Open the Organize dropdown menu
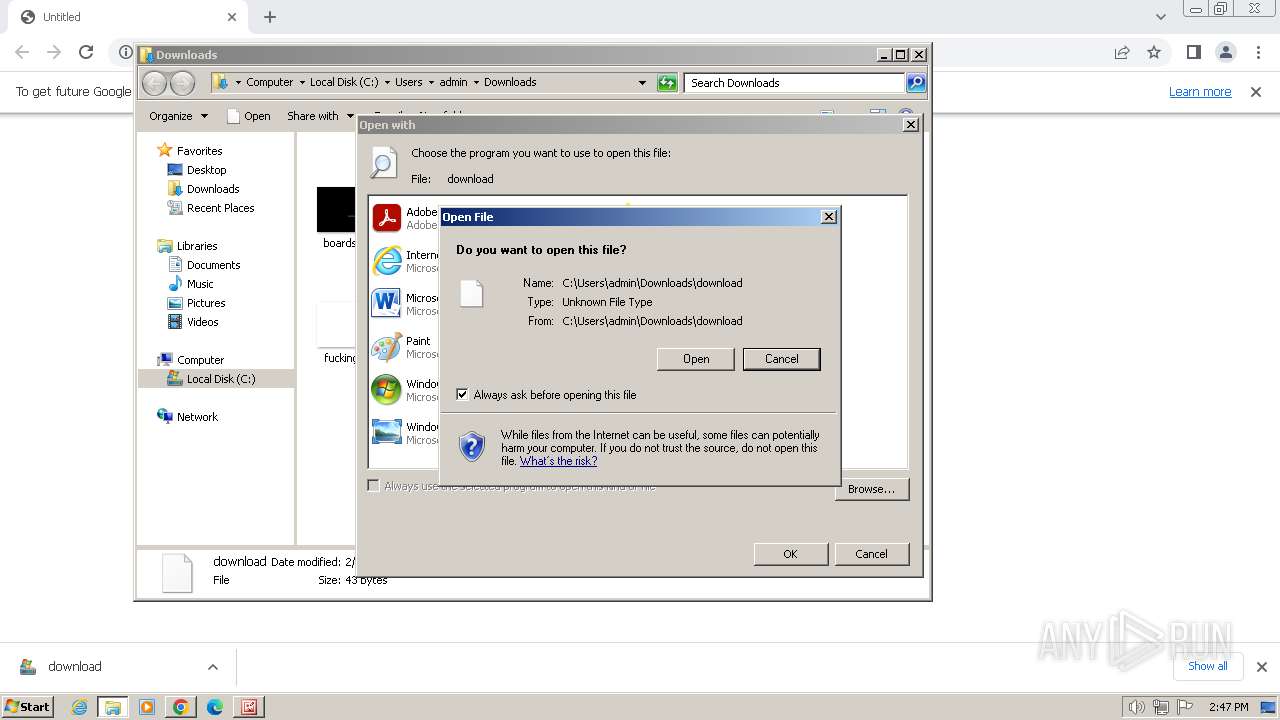 pos(178,116)
